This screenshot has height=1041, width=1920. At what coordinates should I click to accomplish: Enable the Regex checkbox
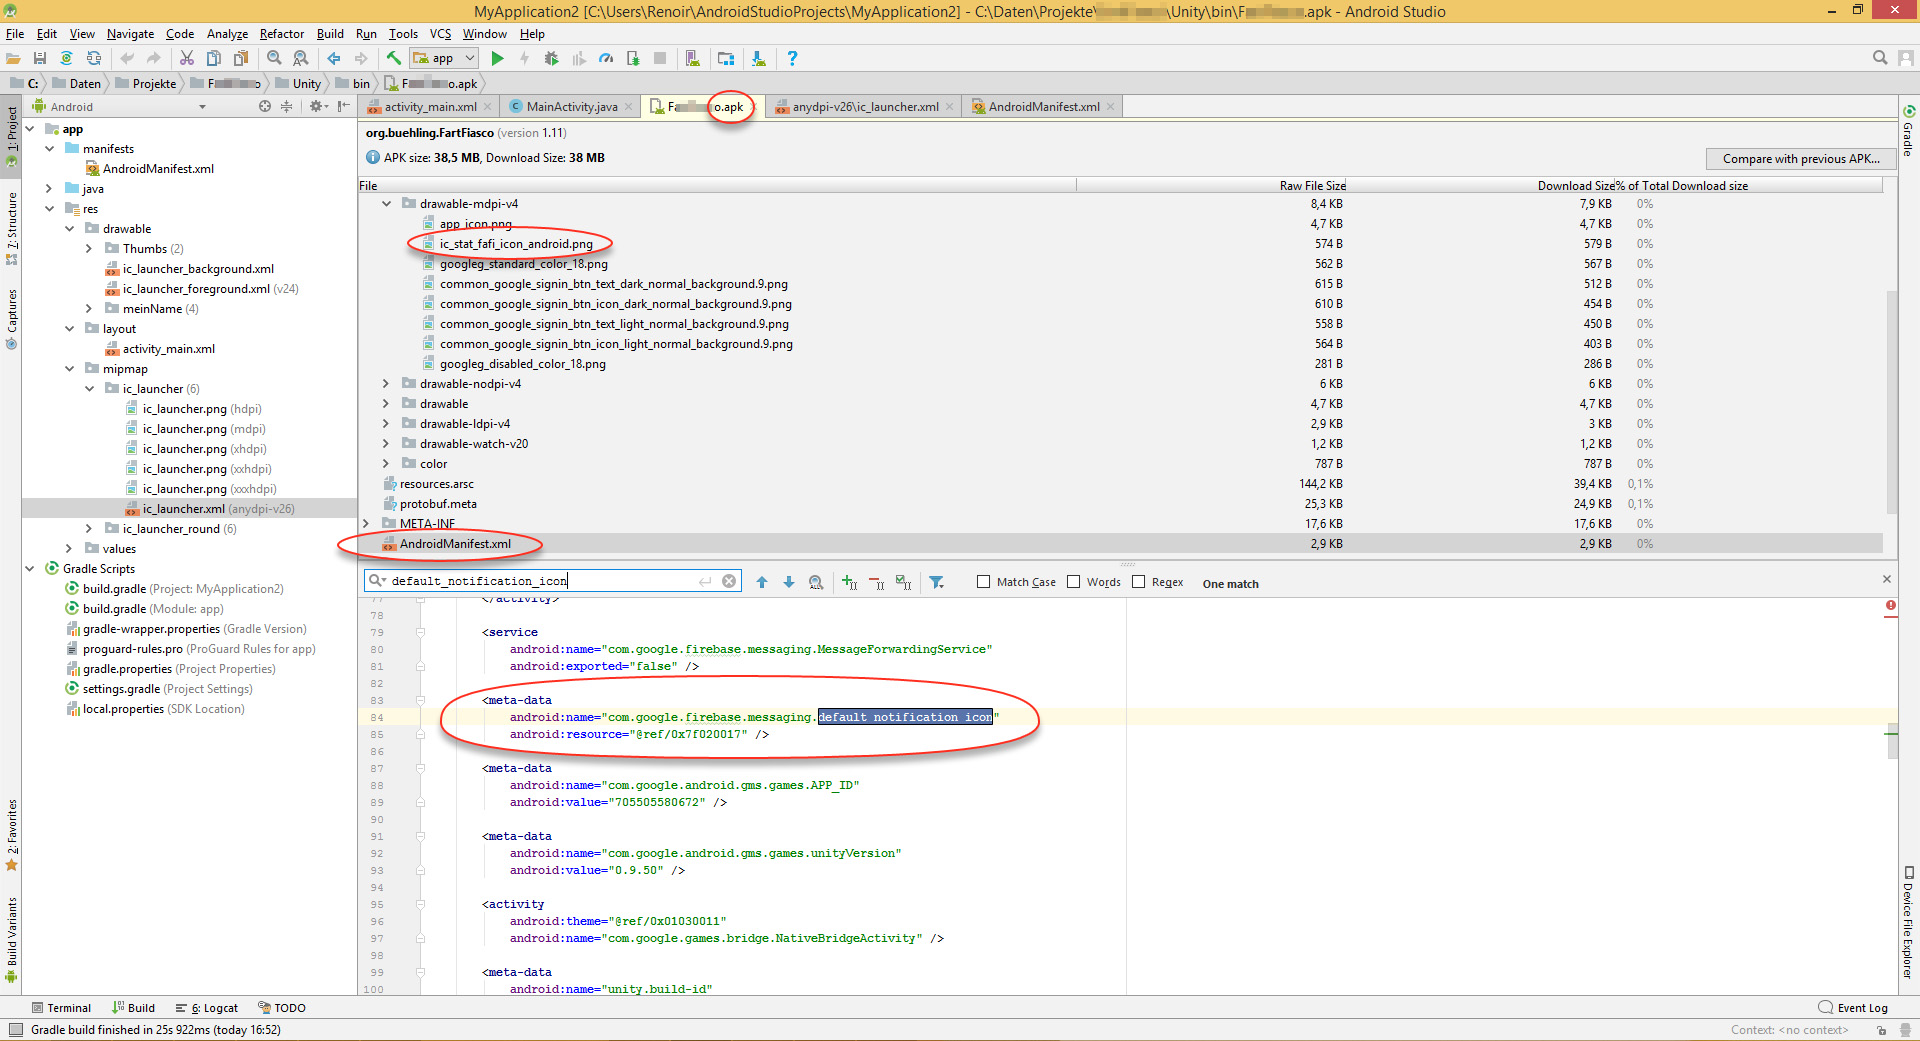1139,583
